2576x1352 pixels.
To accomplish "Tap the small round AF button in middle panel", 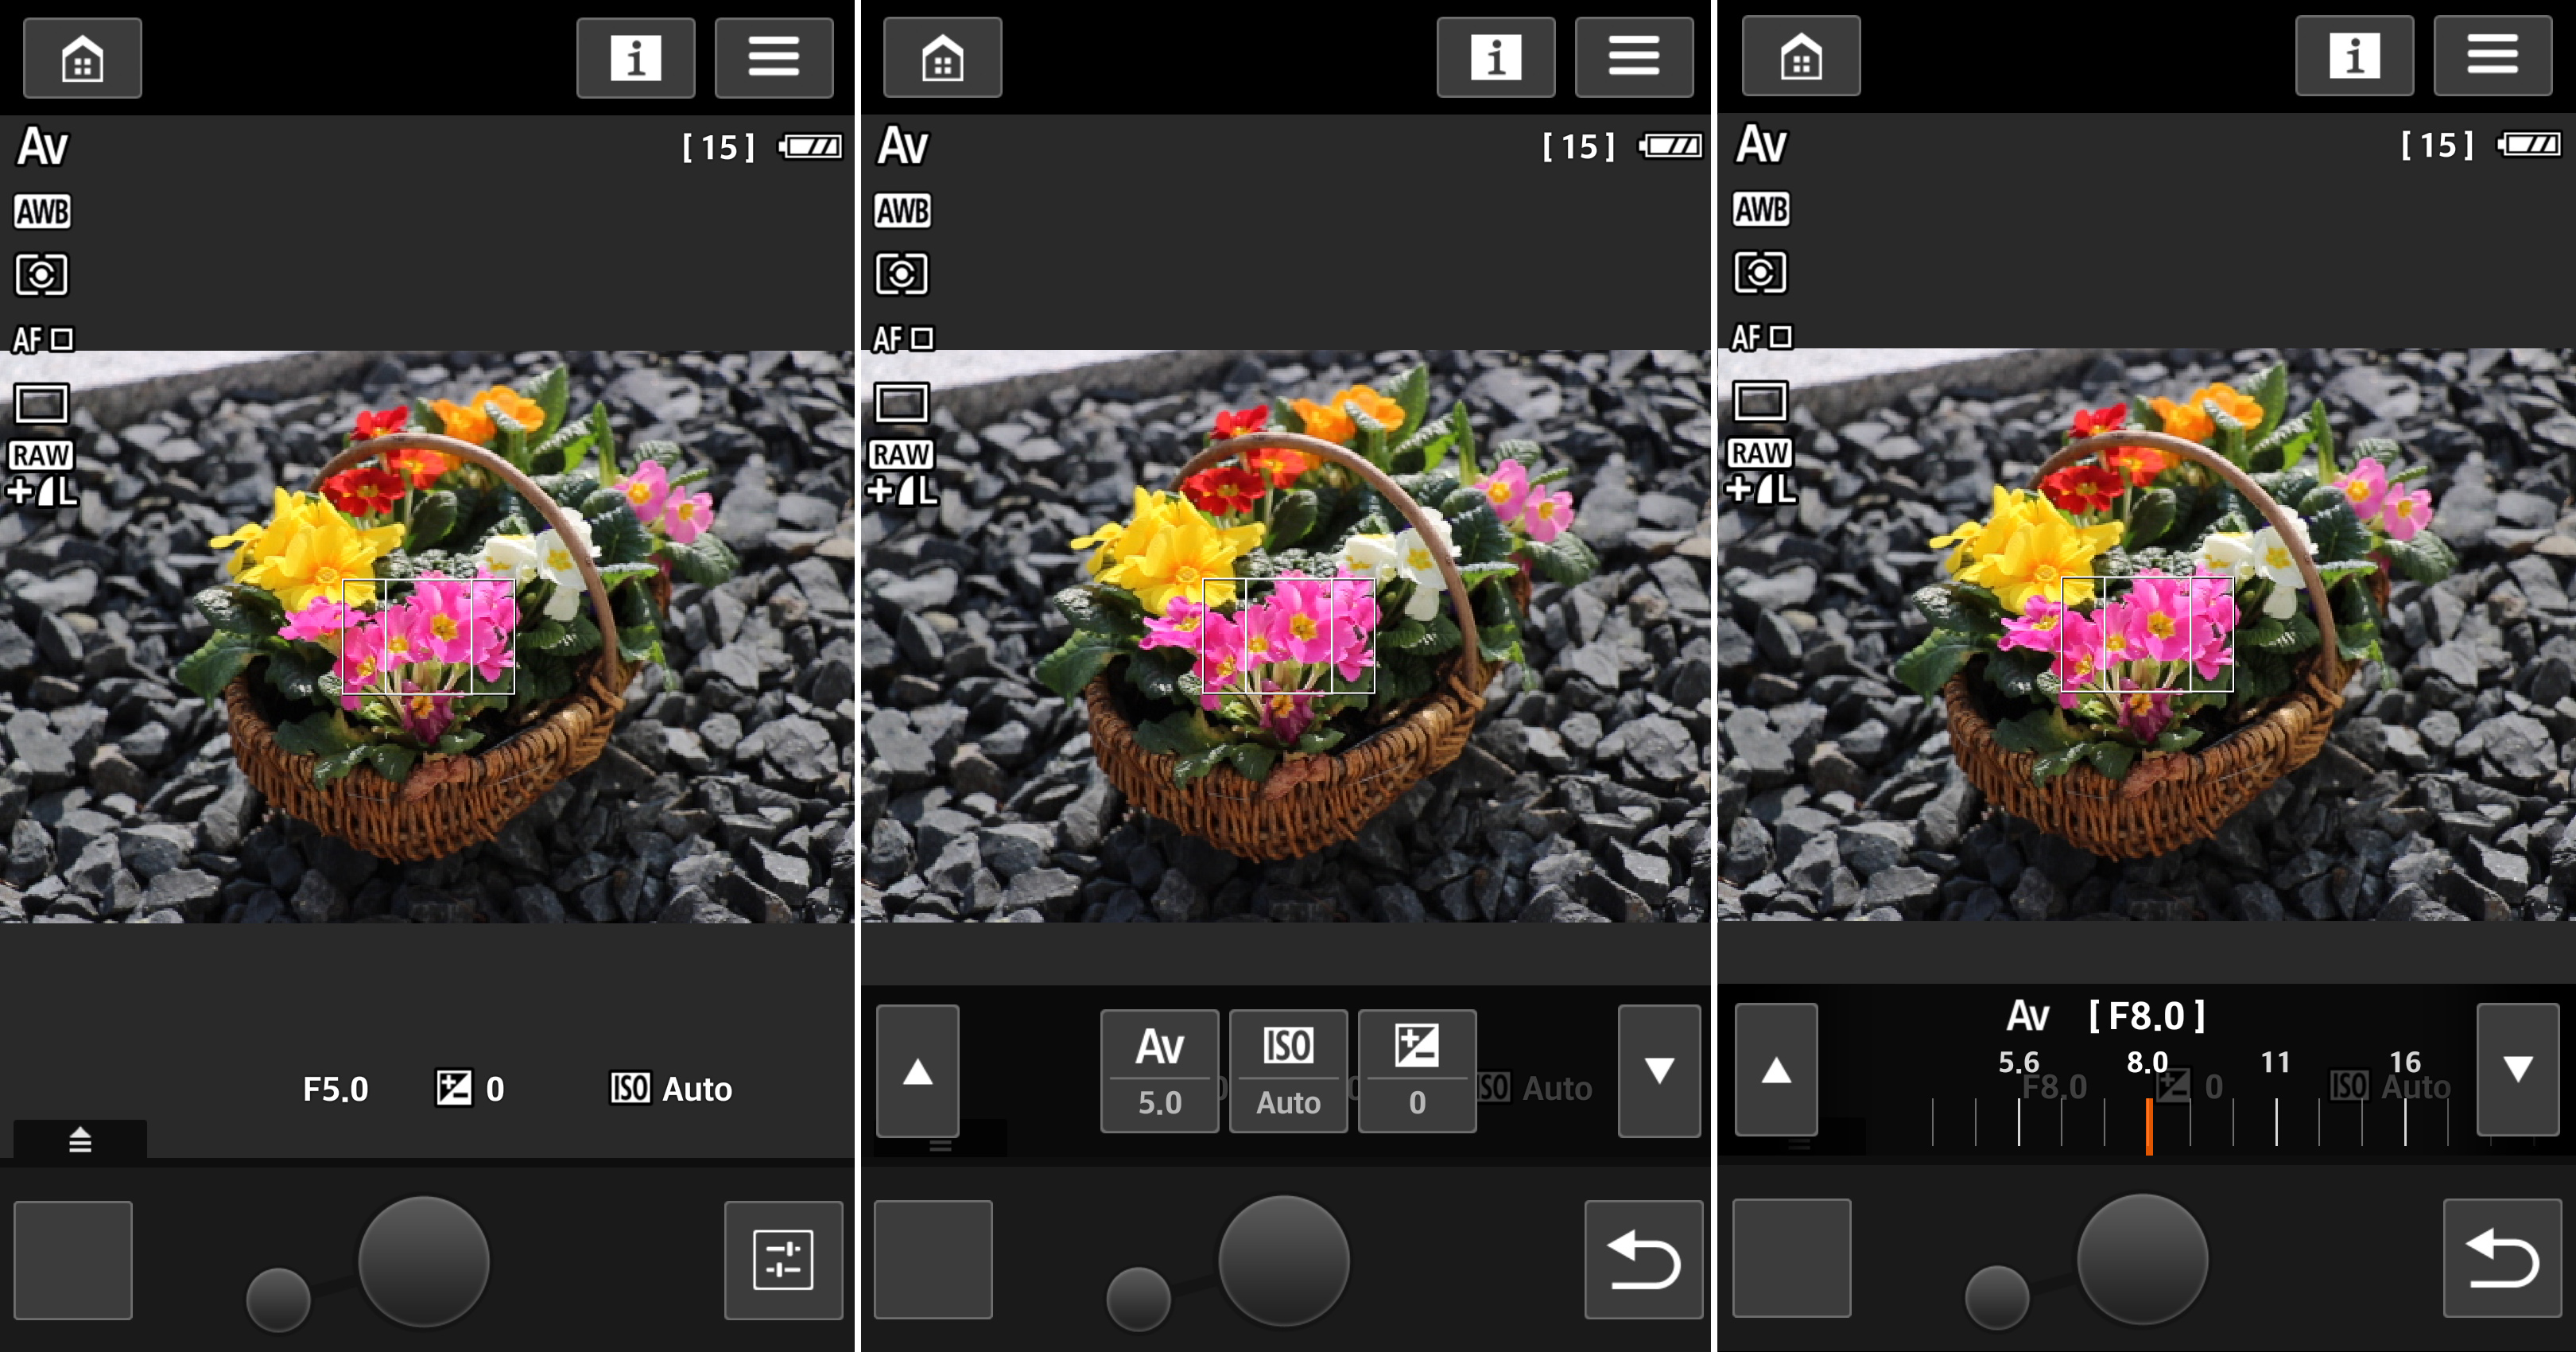I will (x=1138, y=1299).
